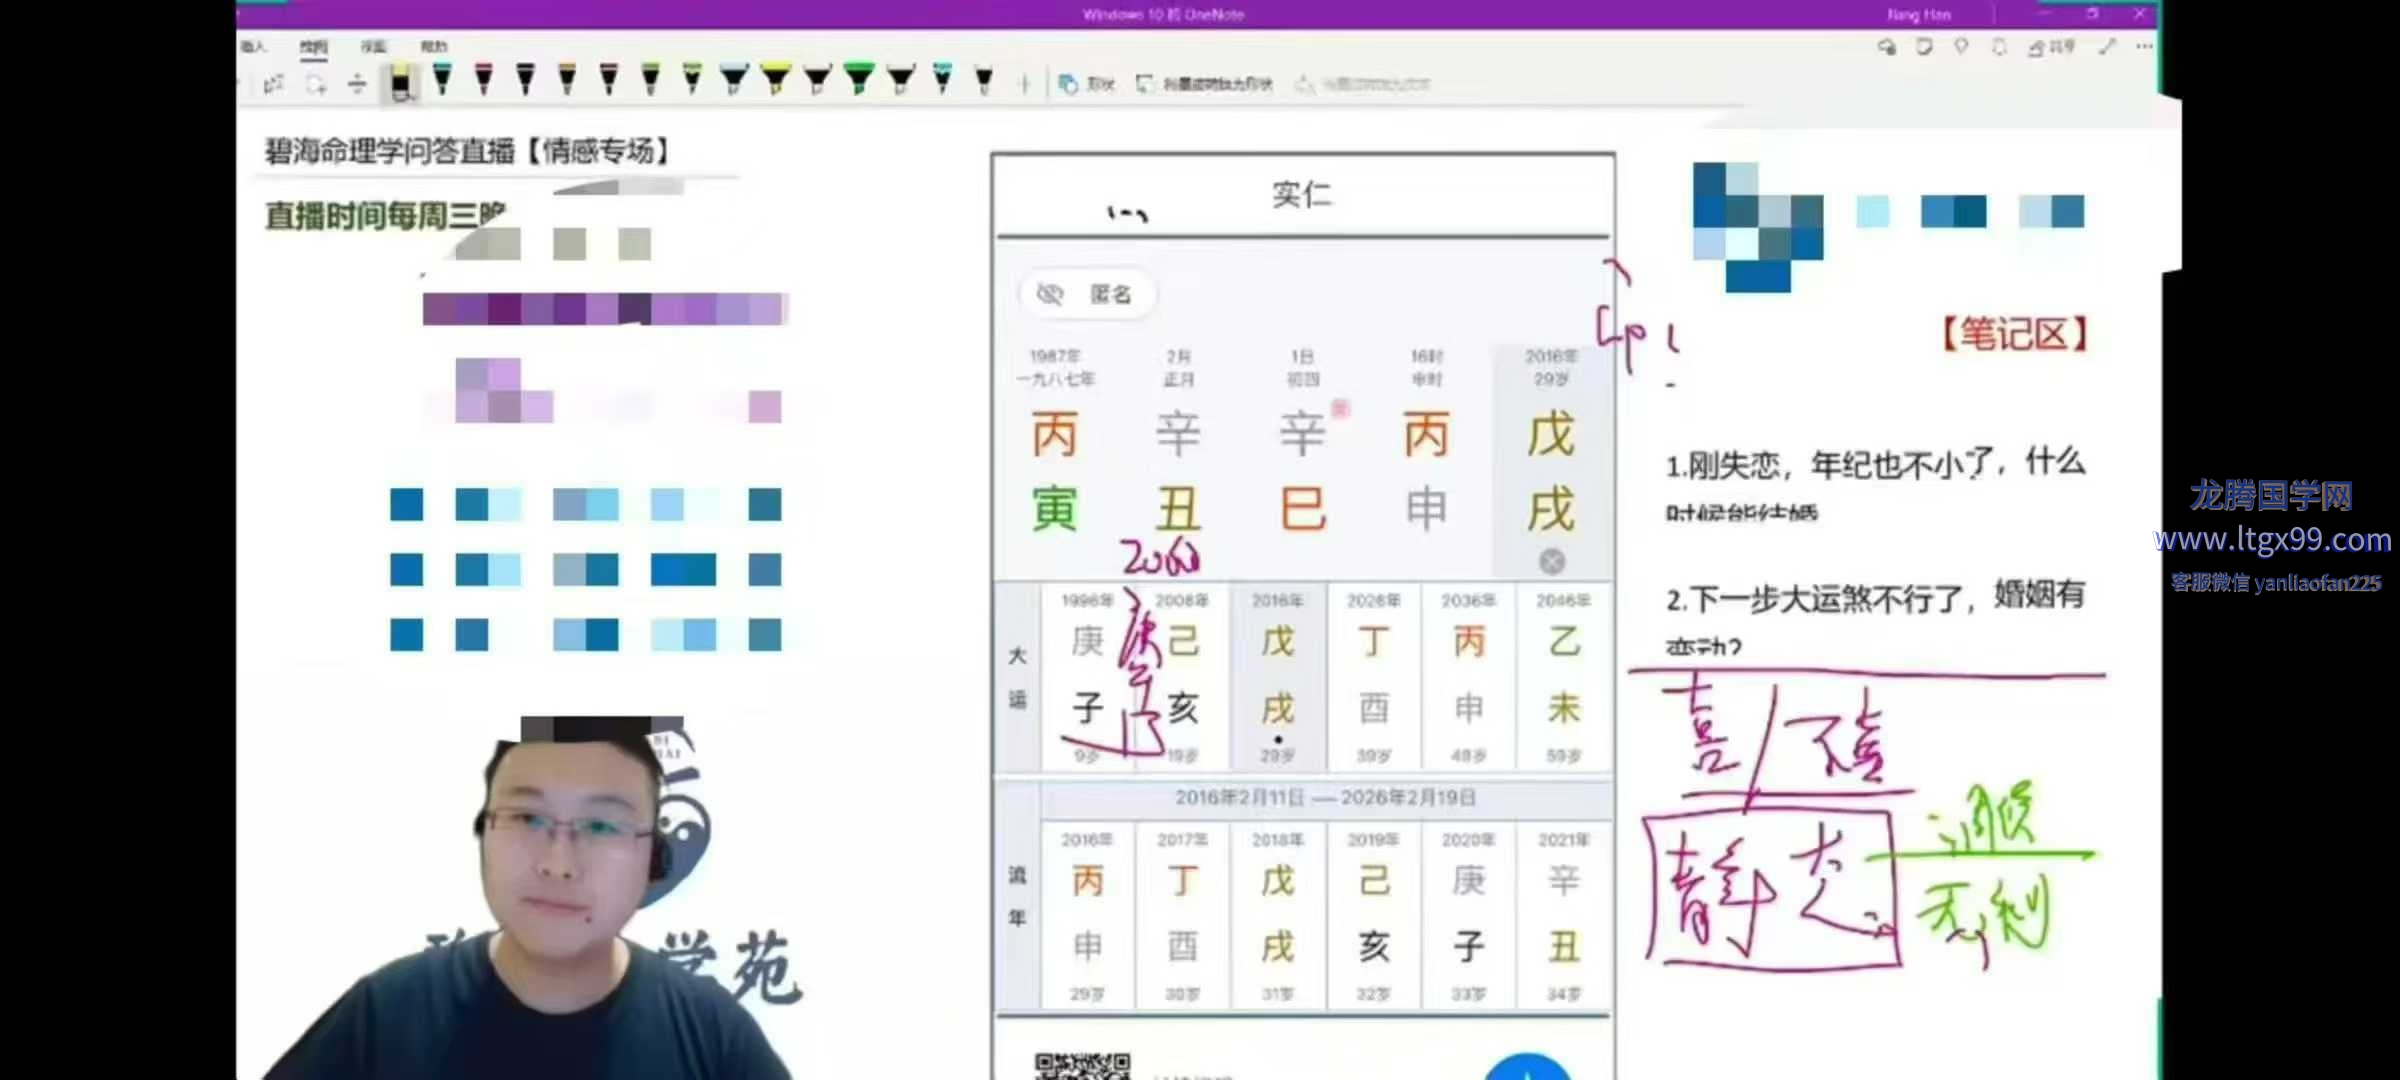Click the sync status cloud icon
This screenshot has height=1080, width=2400.
click(1887, 46)
